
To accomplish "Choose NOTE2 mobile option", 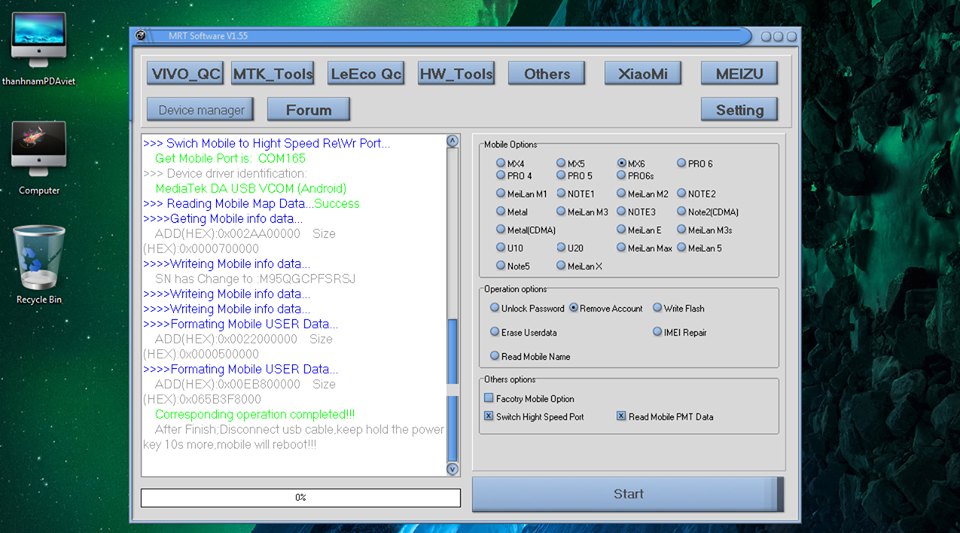I will pos(681,193).
